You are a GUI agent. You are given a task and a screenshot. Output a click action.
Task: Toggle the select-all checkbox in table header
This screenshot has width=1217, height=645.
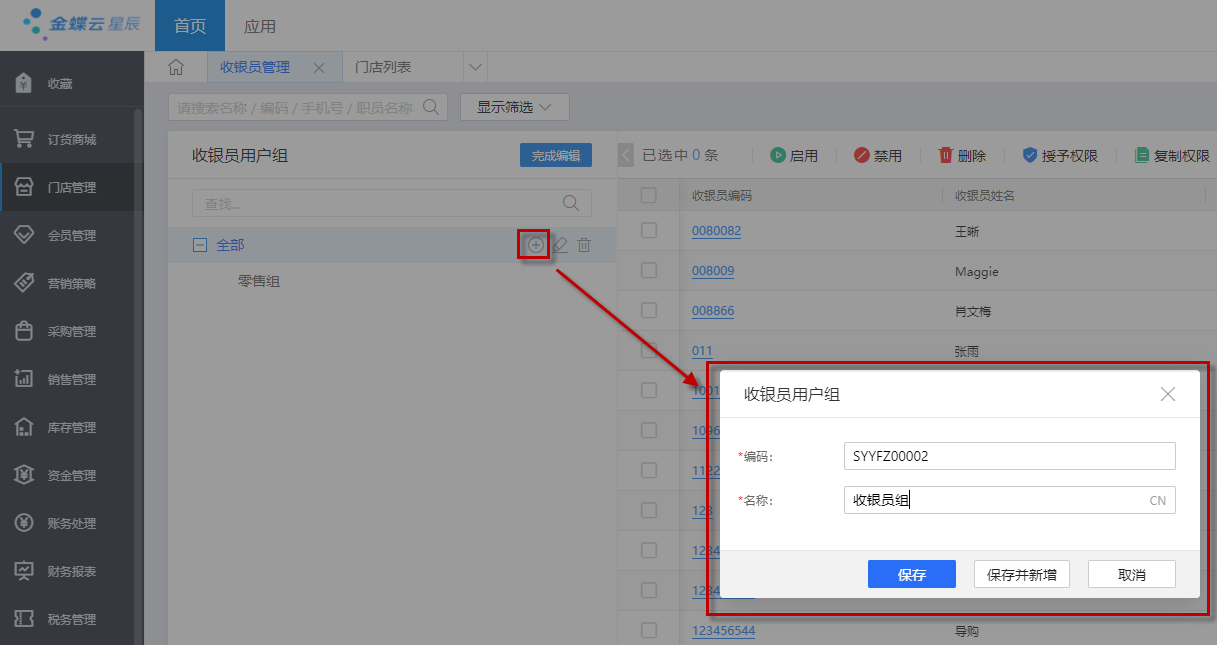point(649,195)
